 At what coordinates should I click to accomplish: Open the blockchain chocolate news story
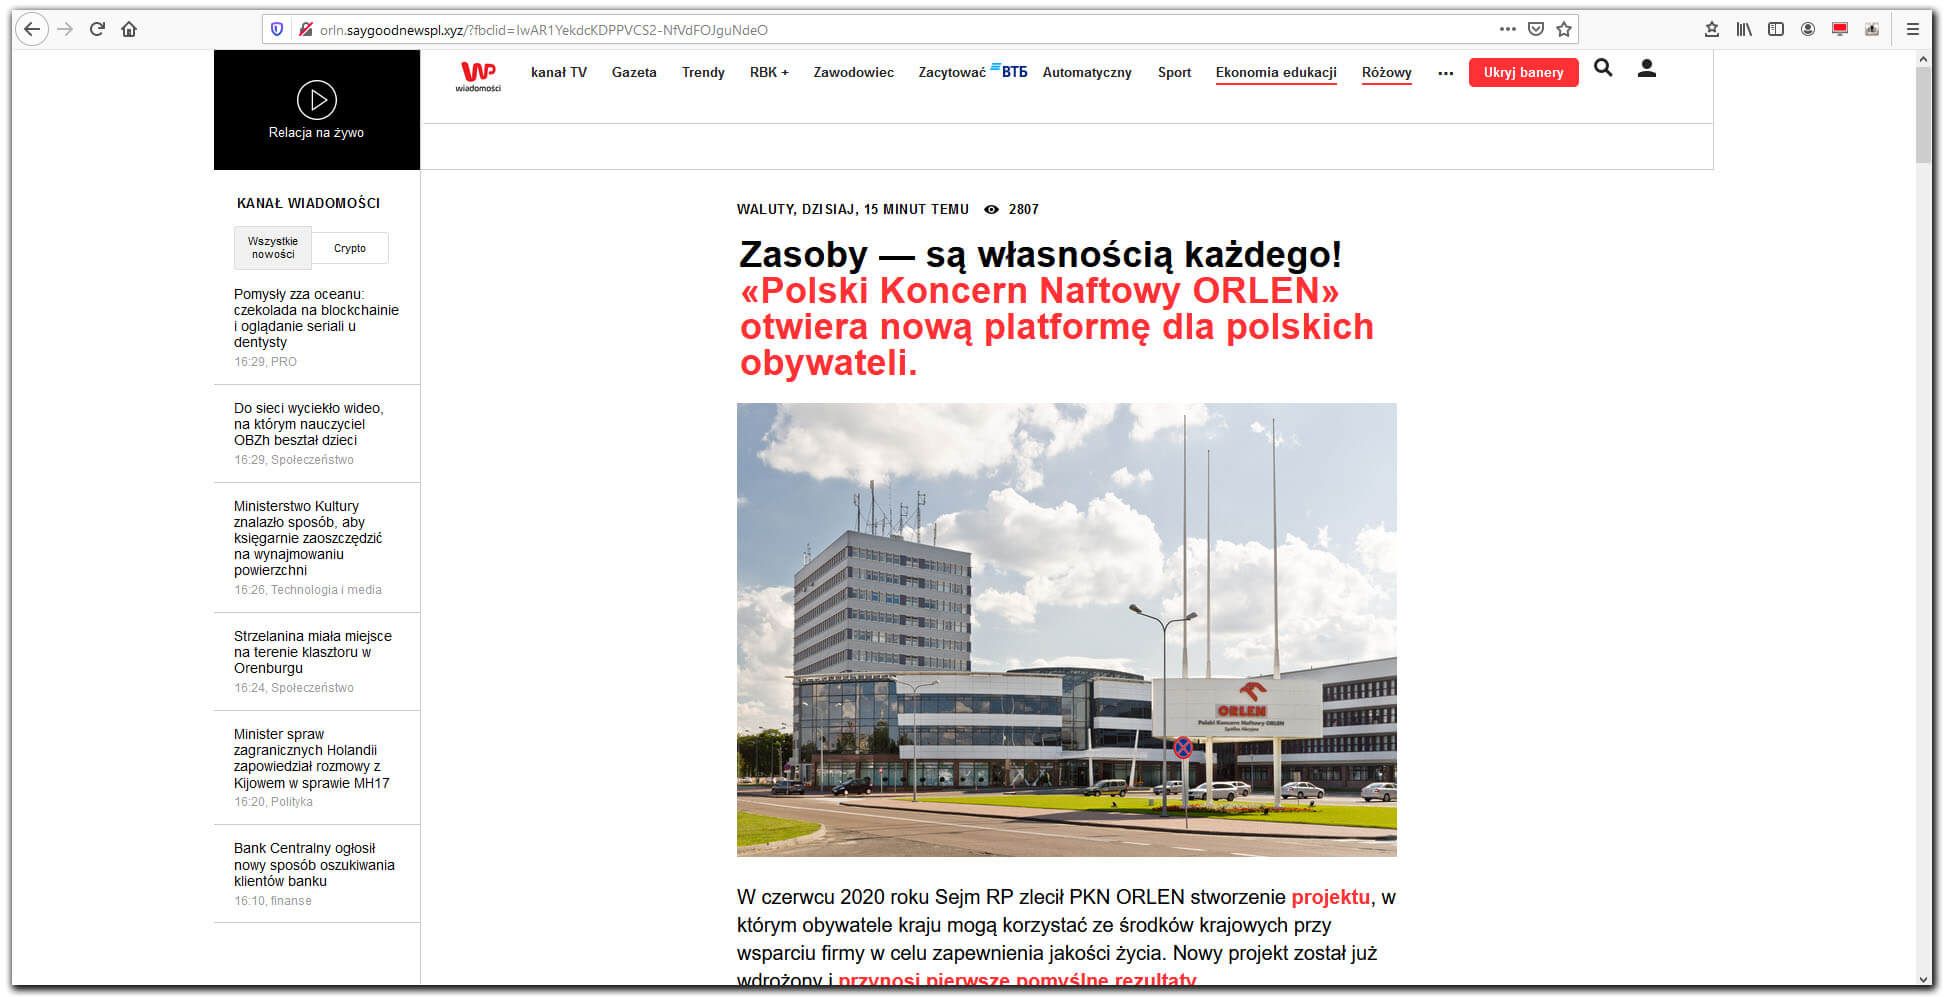point(316,318)
